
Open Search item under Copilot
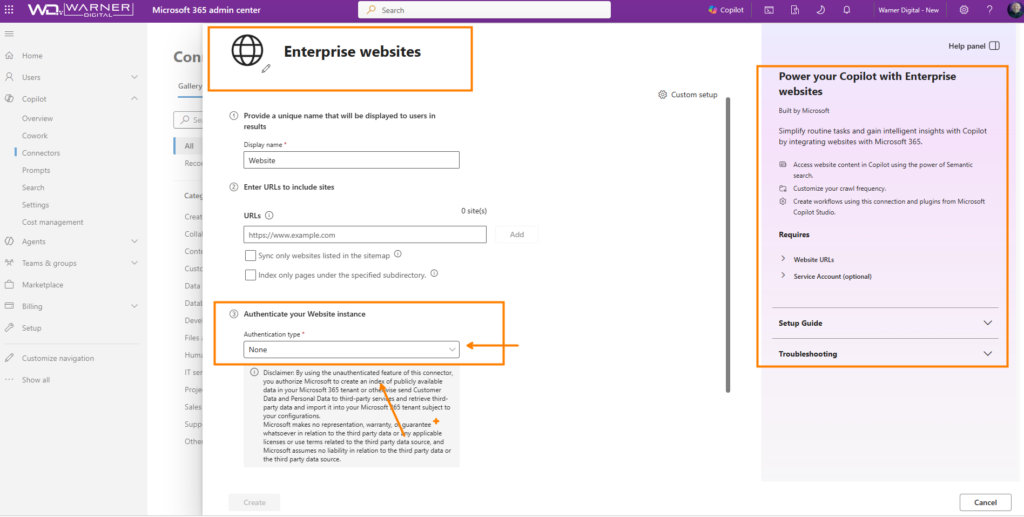click(33, 187)
